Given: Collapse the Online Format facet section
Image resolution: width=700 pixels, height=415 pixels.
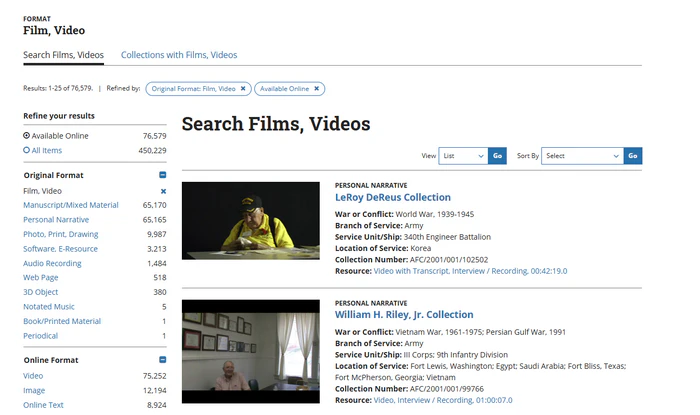Looking at the screenshot, I should [163, 360].
